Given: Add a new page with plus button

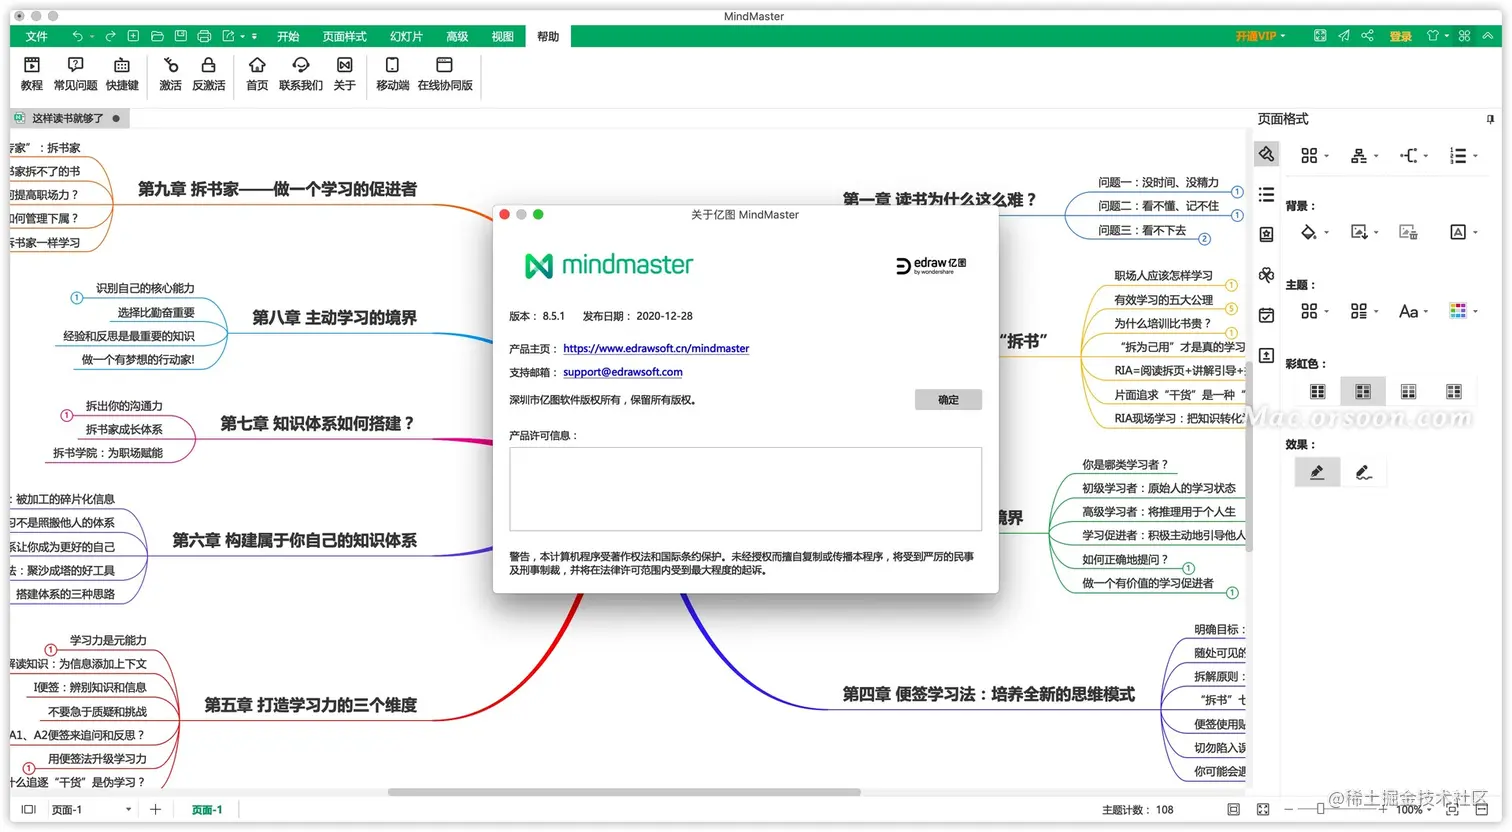Looking at the screenshot, I should tap(155, 810).
